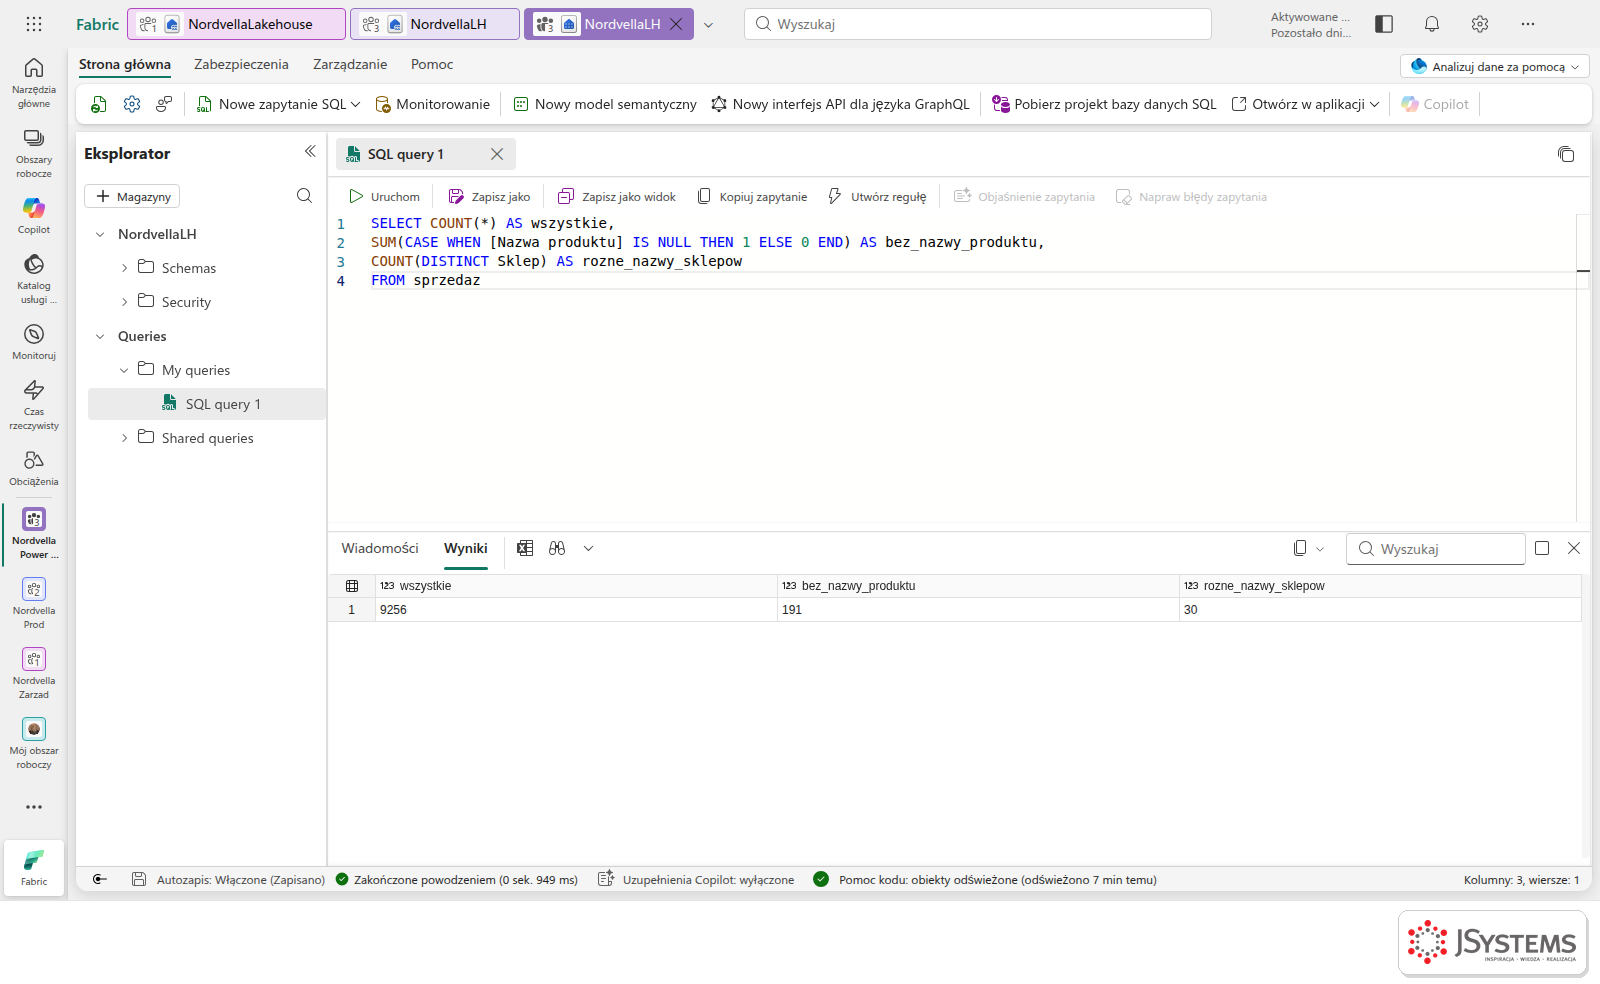Collapse the Eksplorator panel

(310, 152)
